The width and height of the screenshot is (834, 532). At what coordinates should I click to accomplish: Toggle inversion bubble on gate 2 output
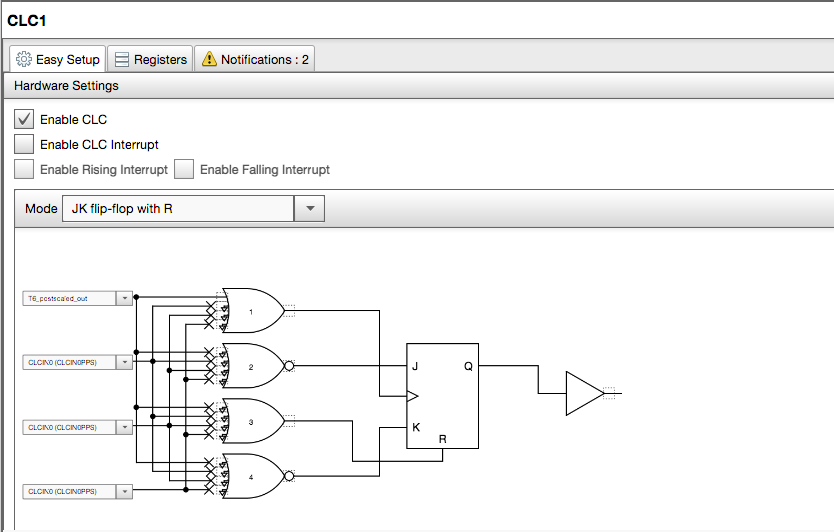(x=290, y=367)
